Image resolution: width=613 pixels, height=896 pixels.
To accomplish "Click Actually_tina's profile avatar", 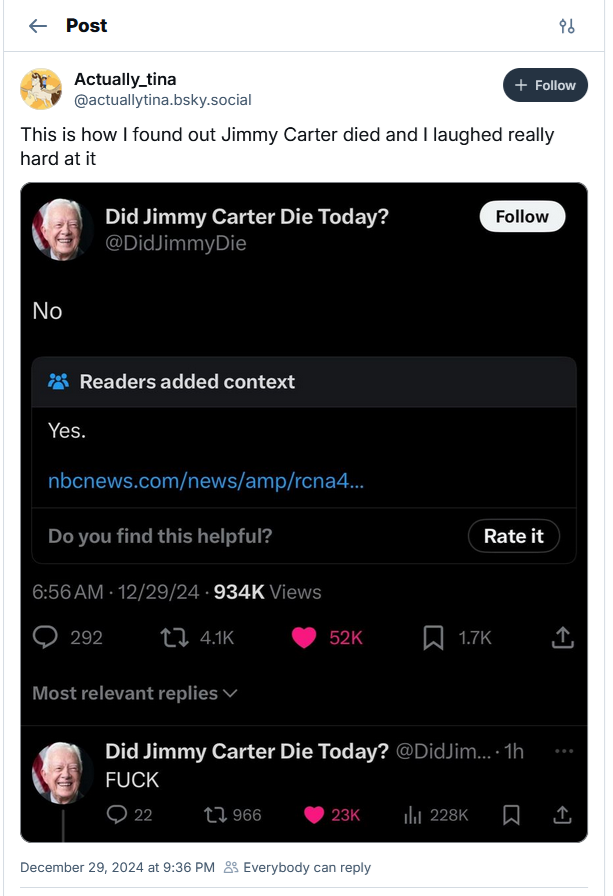I will point(41,89).
